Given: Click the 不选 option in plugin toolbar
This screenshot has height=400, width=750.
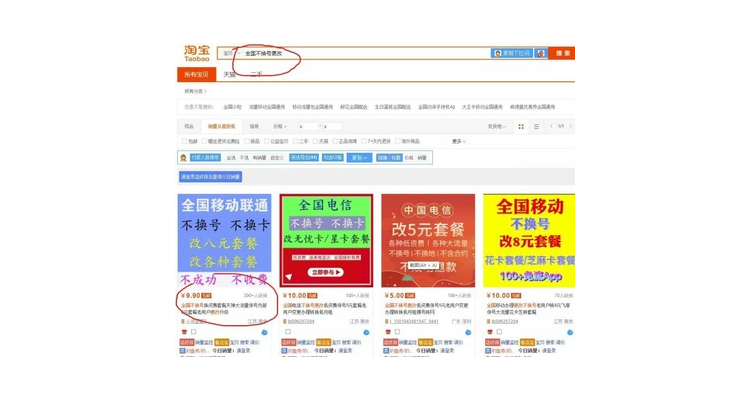Looking at the screenshot, I should pyautogui.click(x=244, y=157).
